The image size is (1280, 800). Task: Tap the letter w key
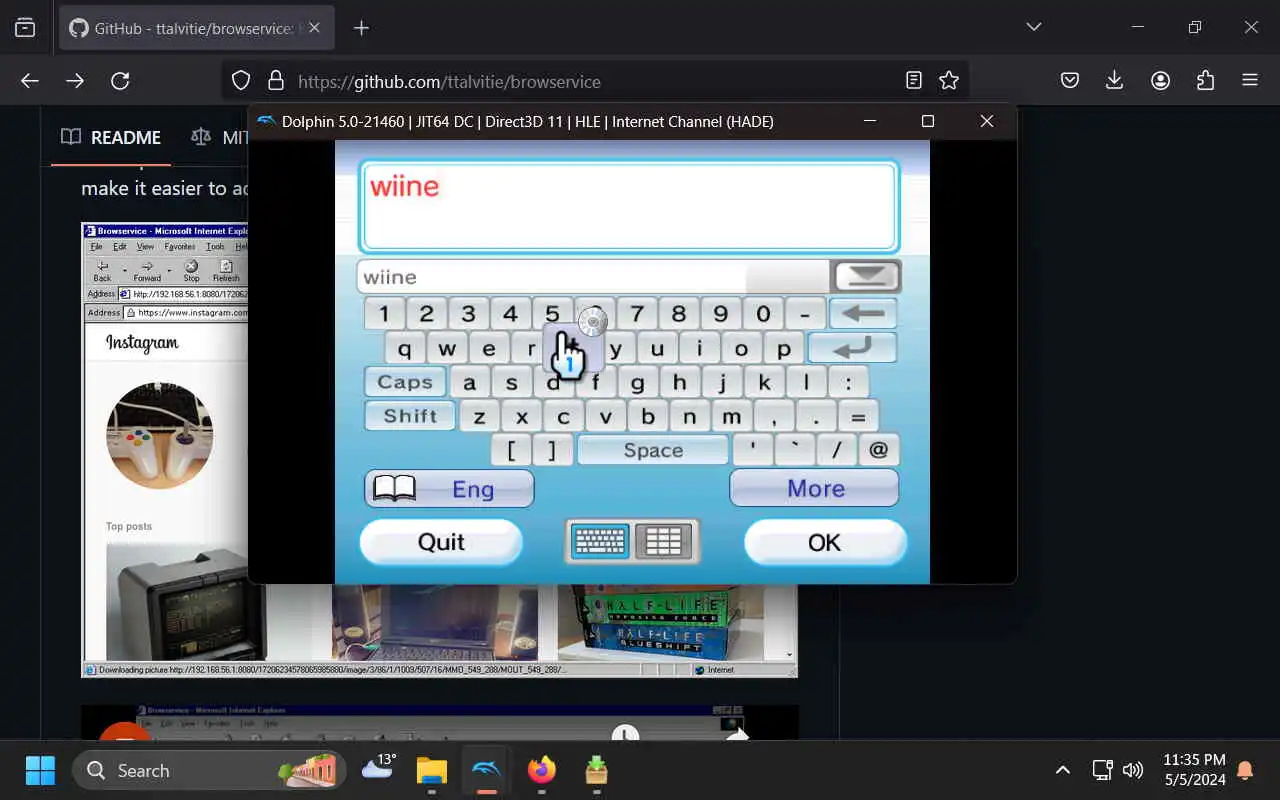(447, 348)
